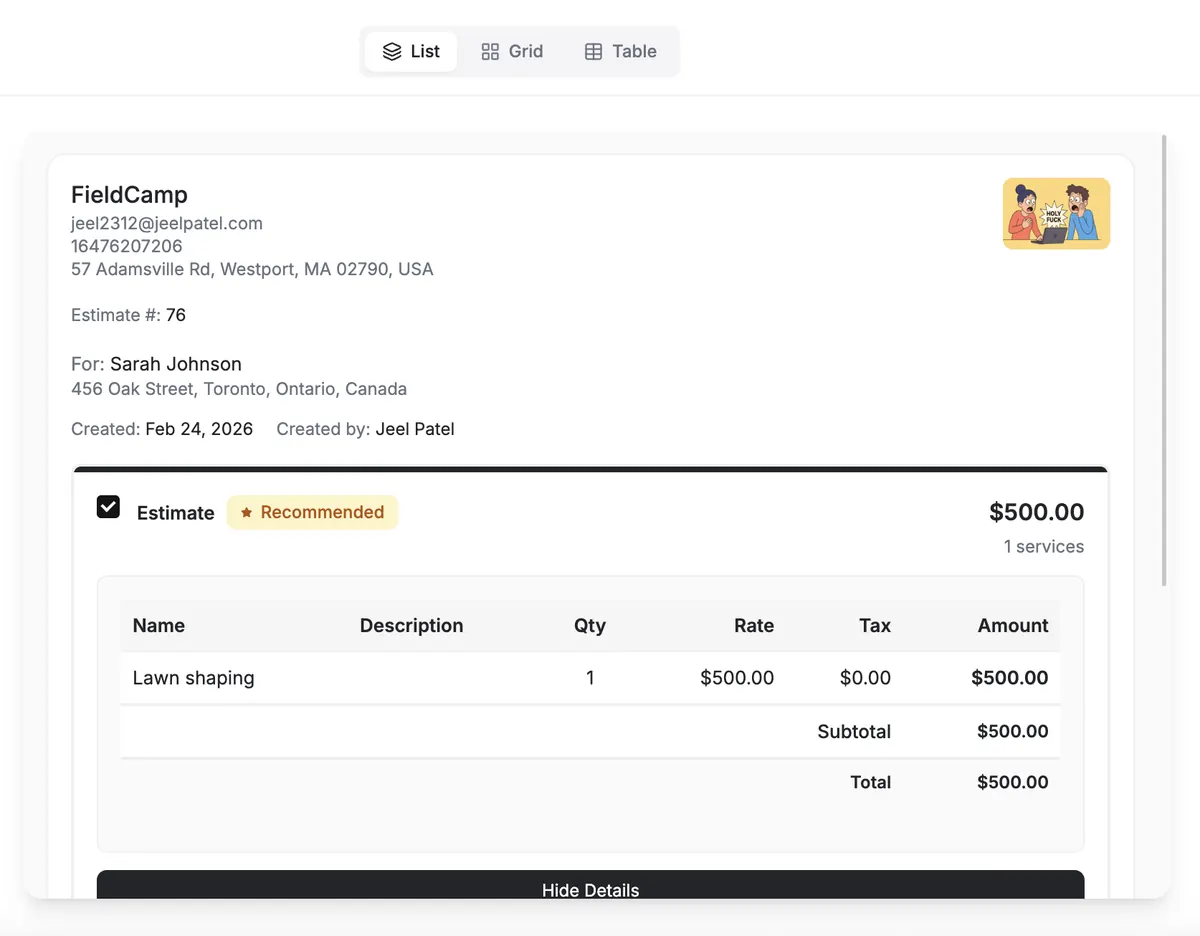Image resolution: width=1200 pixels, height=936 pixels.
Task: Click the Lawn shaping service row name
Action: [x=194, y=678]
